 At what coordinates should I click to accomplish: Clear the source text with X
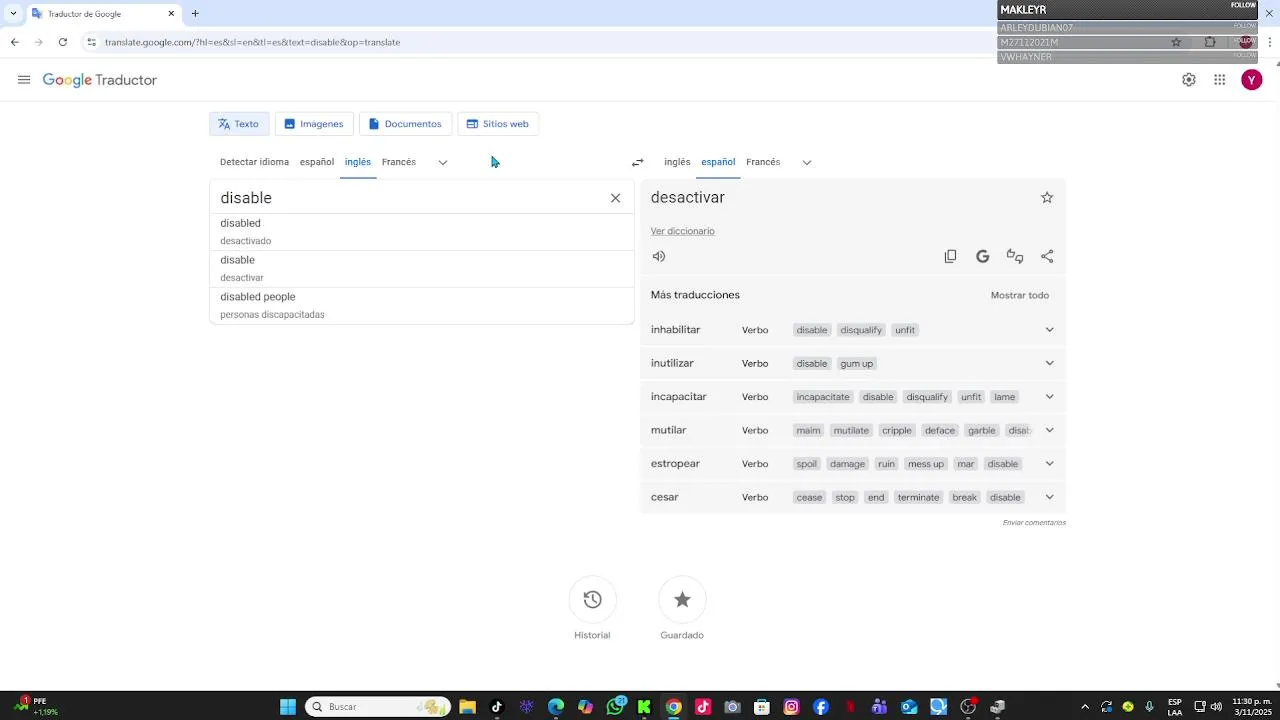pyautogui.click(x=615, y=198)
